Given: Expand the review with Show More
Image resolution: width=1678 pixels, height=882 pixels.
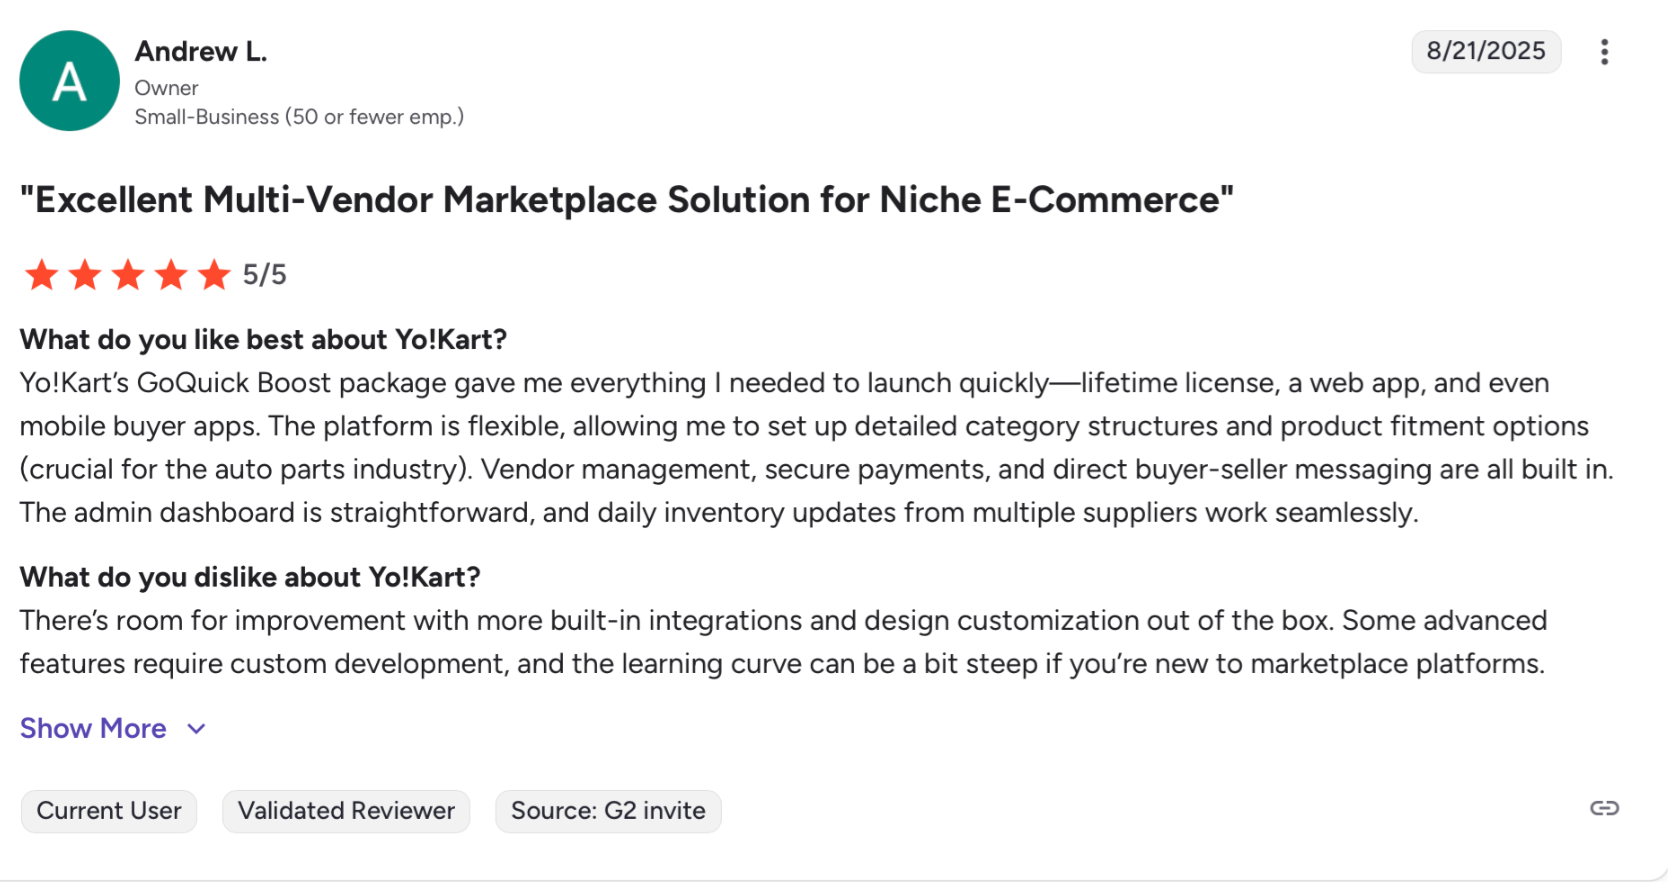Looking at the screenshot, I should tap(93, 728).
